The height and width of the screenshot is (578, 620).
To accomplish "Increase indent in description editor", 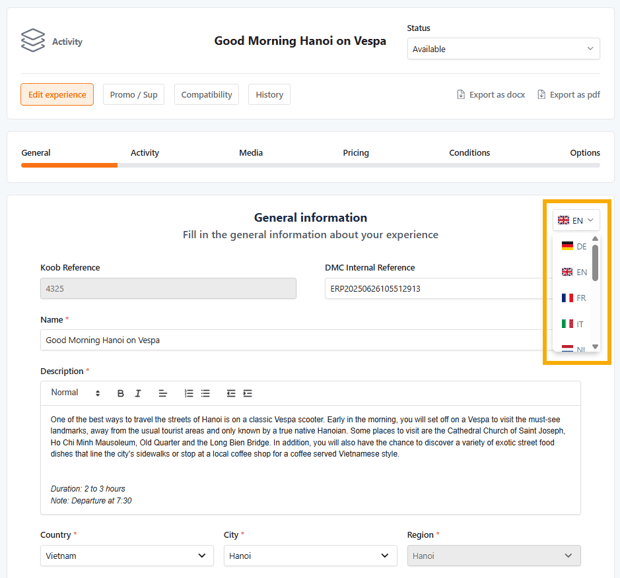I will point(248,394).
